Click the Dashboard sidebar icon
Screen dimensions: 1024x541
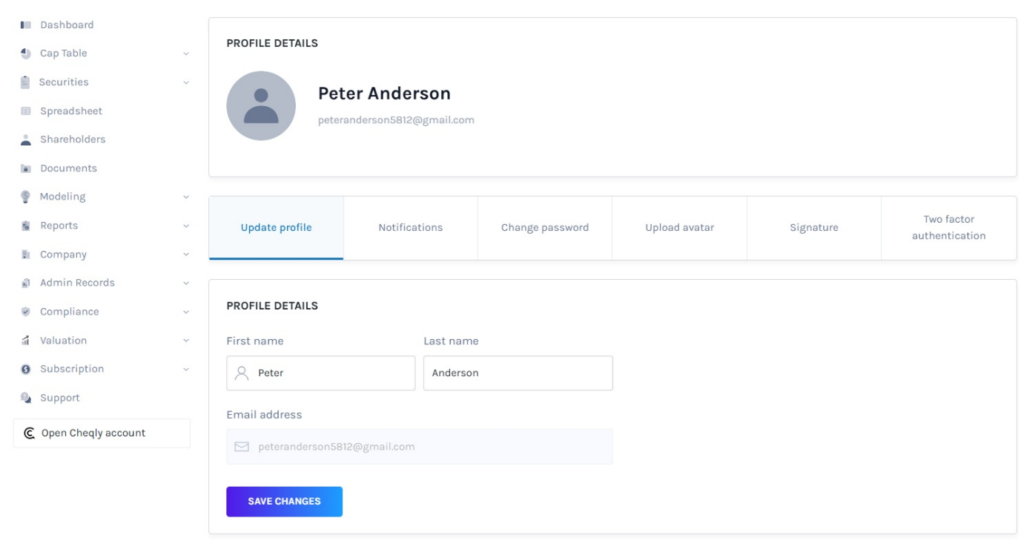[x=25, y=25]
